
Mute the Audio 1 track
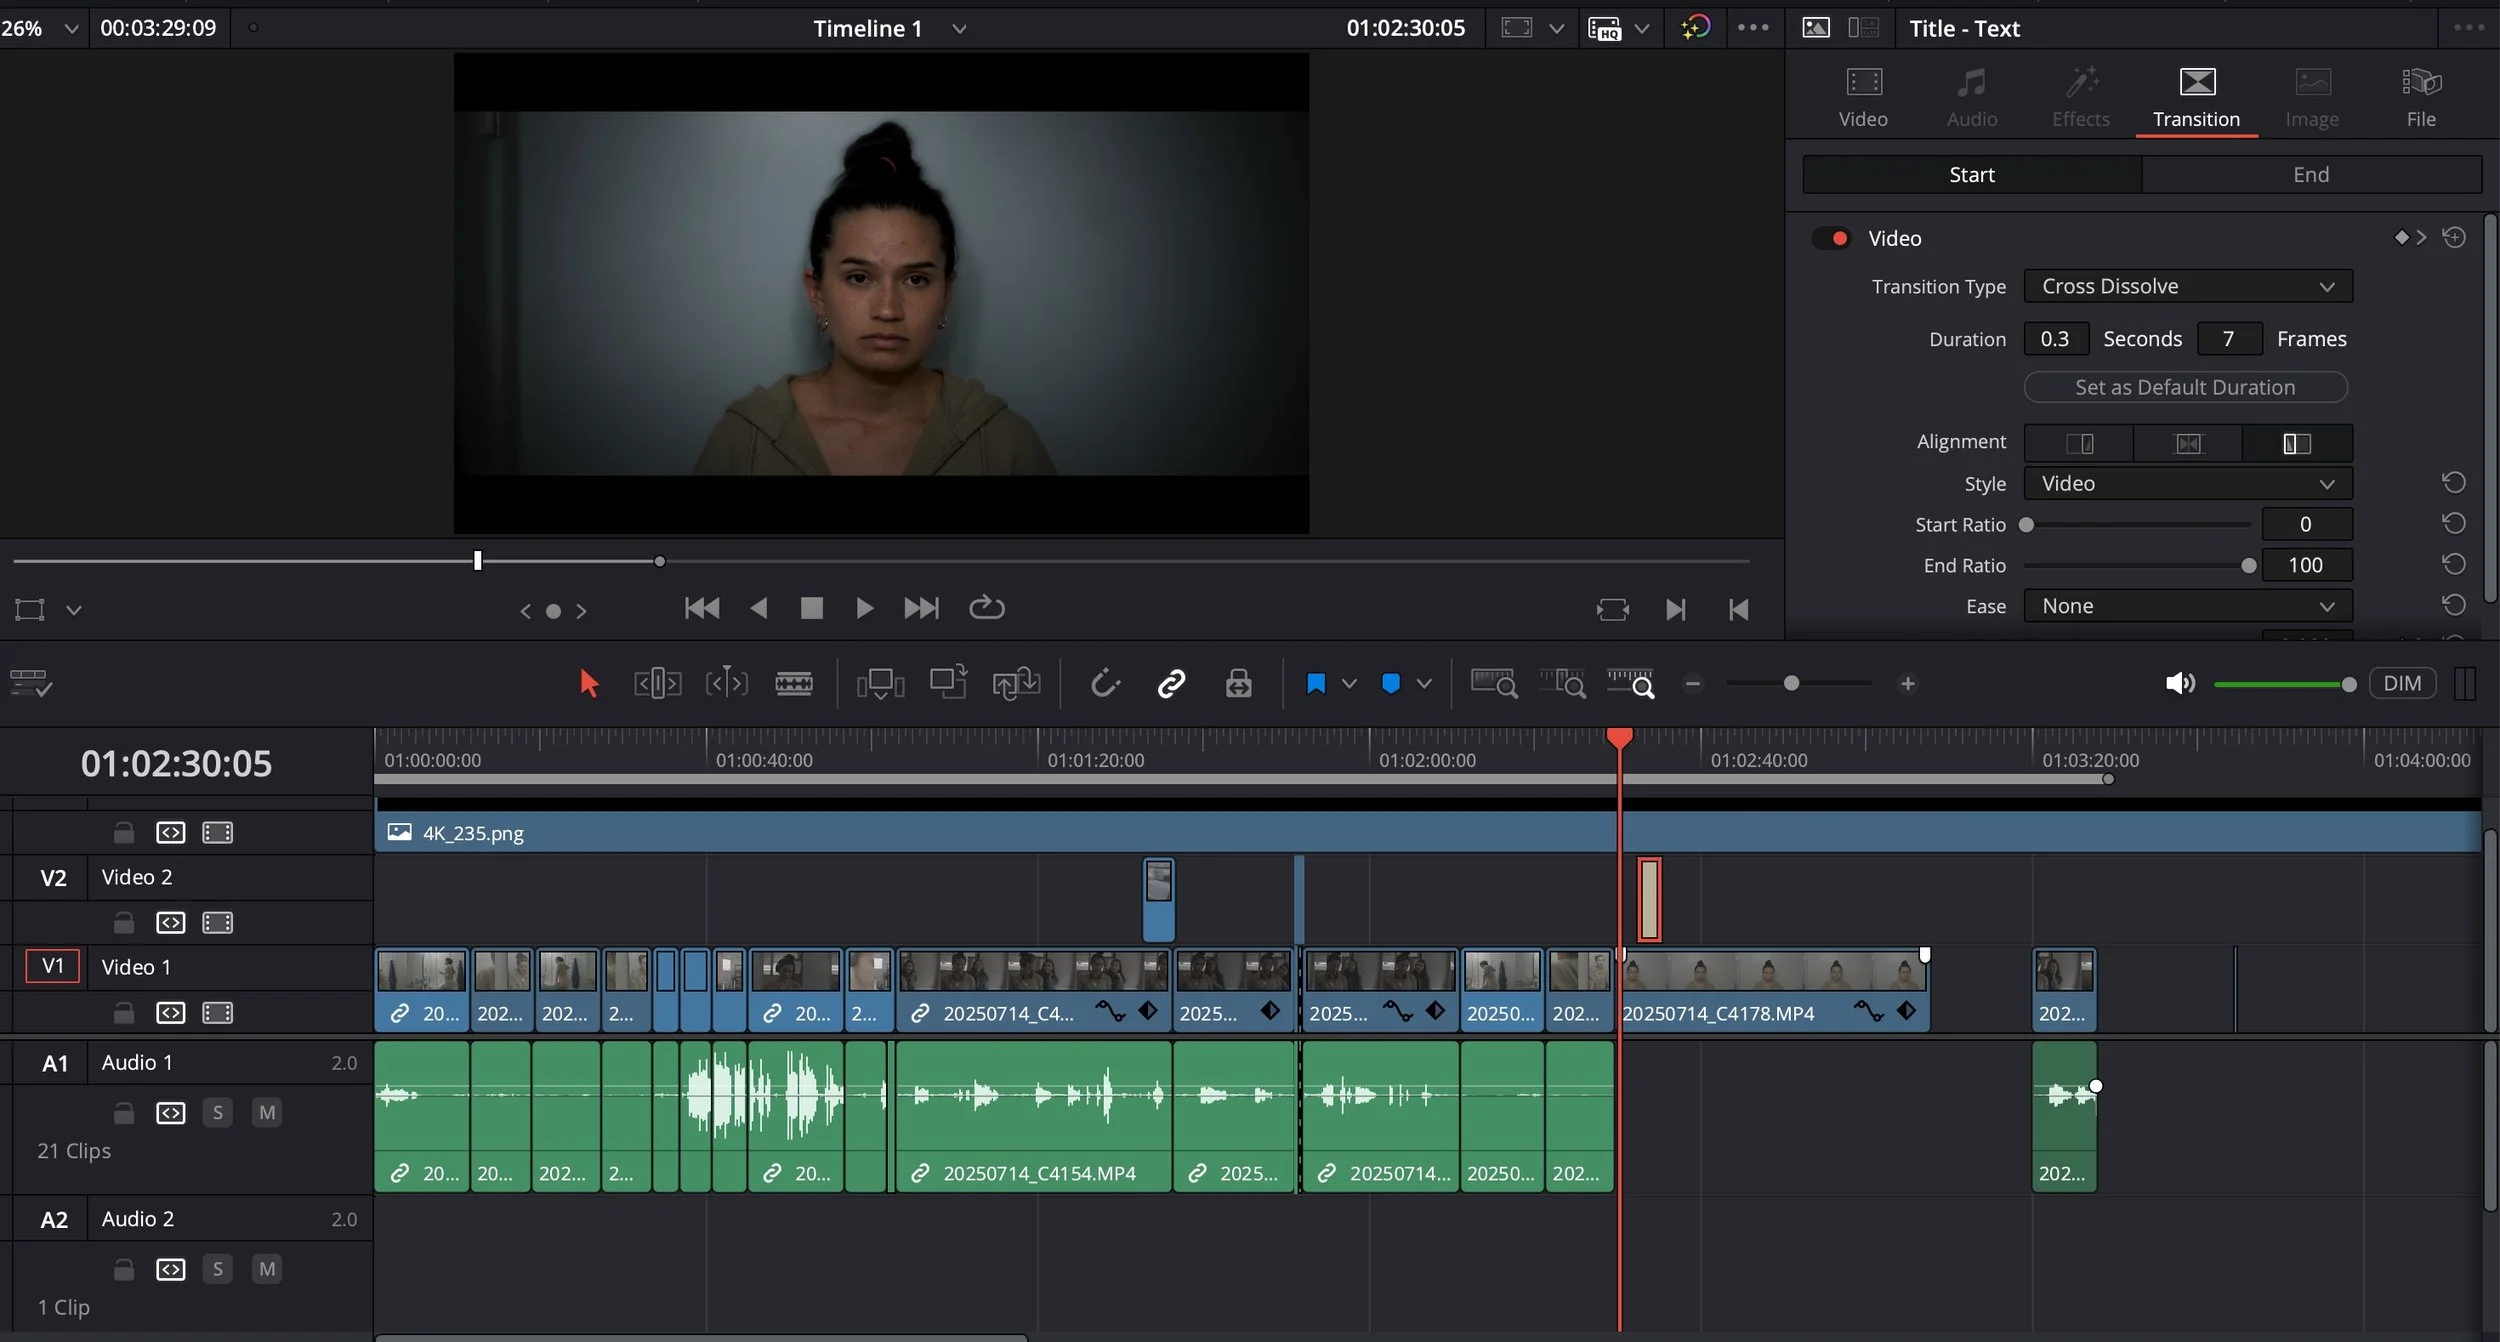click(x=266, y=1112)
